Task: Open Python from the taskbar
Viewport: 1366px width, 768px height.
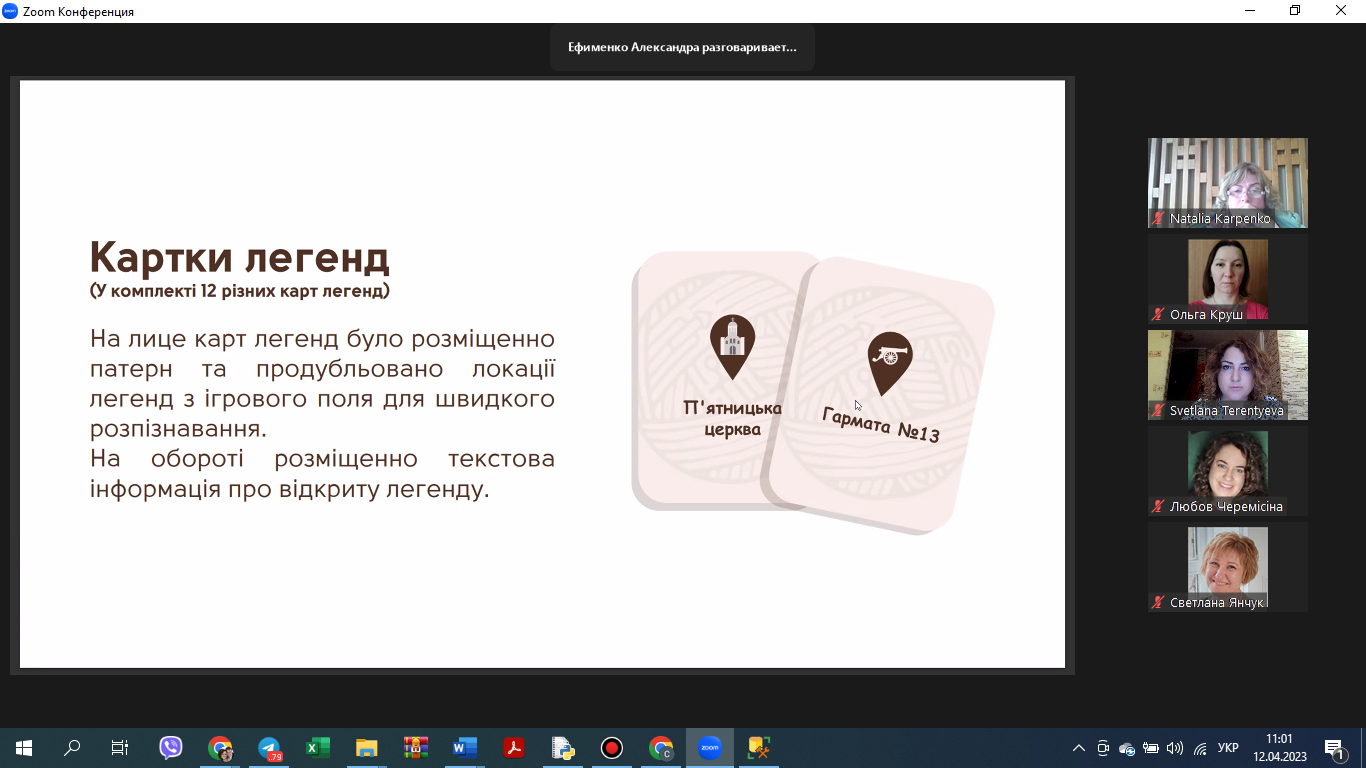Action: pyautogui.click(x=563, y=748)
